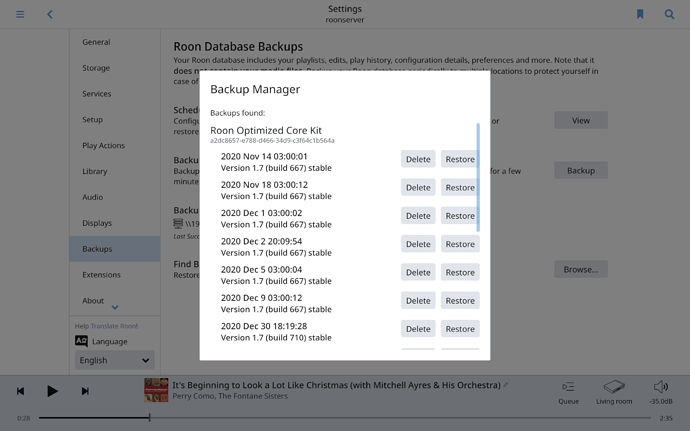Click backup ID a2dc8657-e788 text
The width and height of the screenshot is (690, 431).
pos(272,141)
